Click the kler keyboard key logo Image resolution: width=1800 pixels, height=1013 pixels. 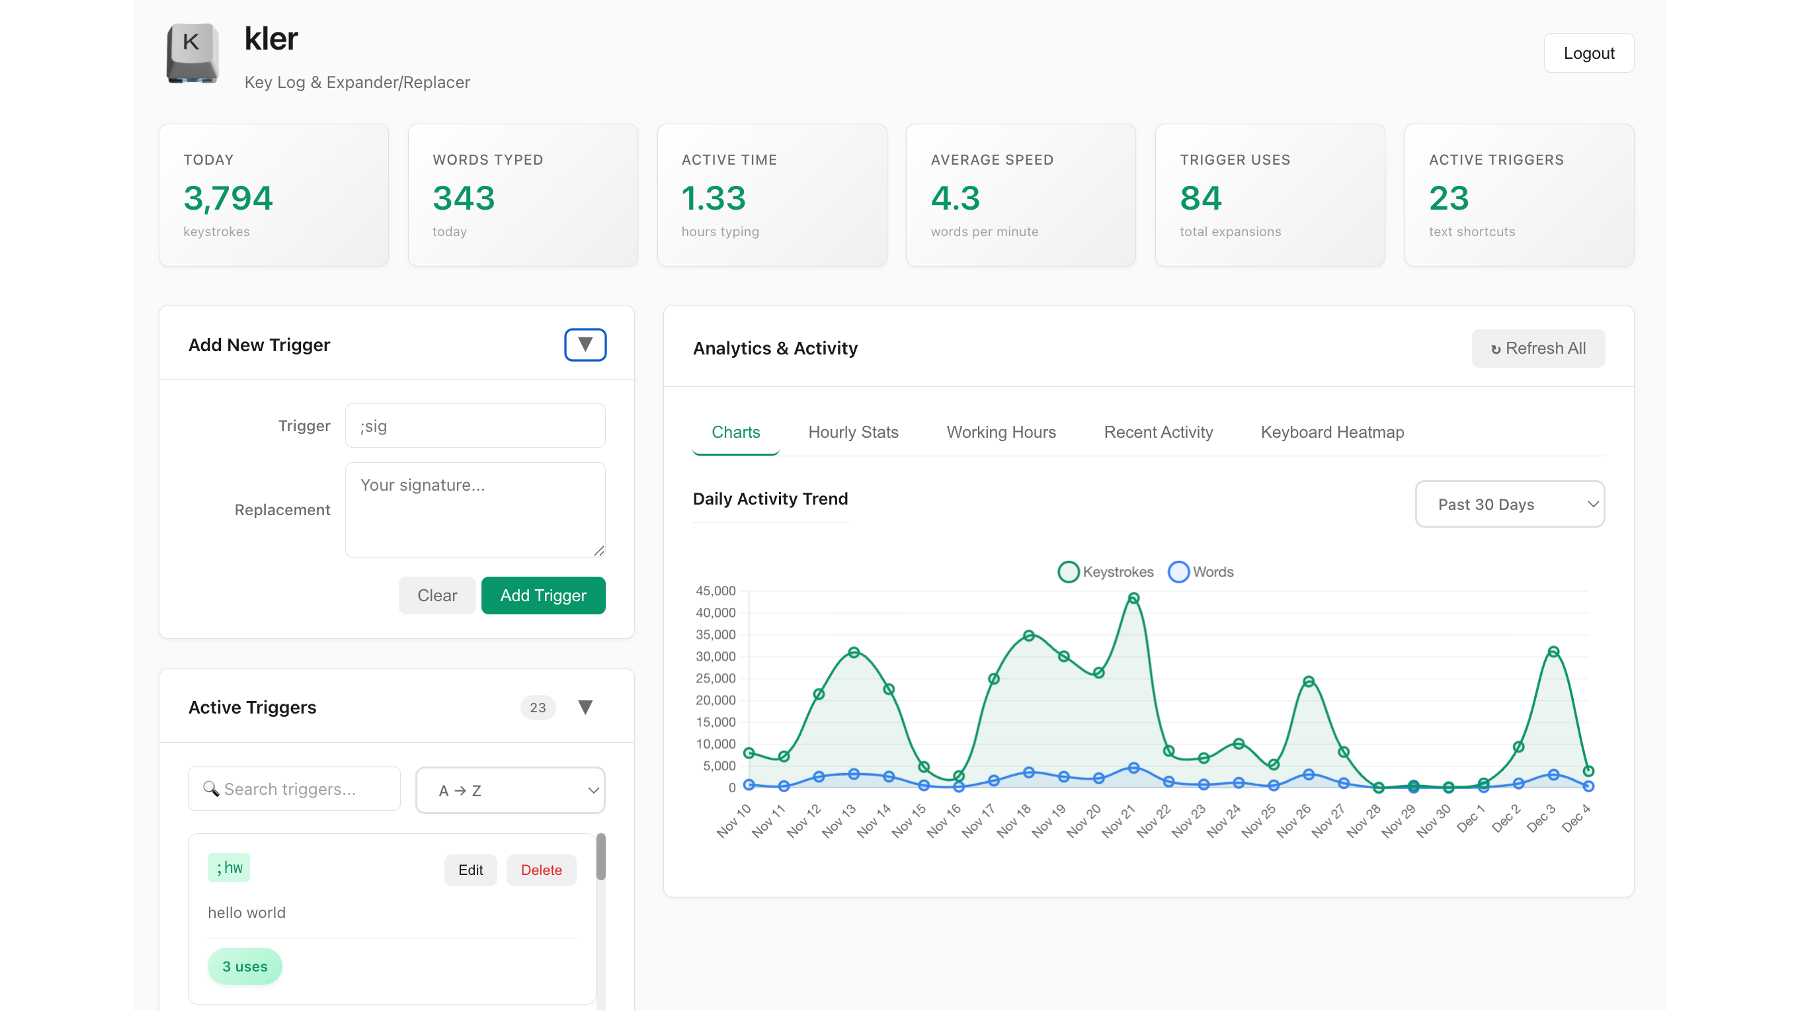[192, 53]
